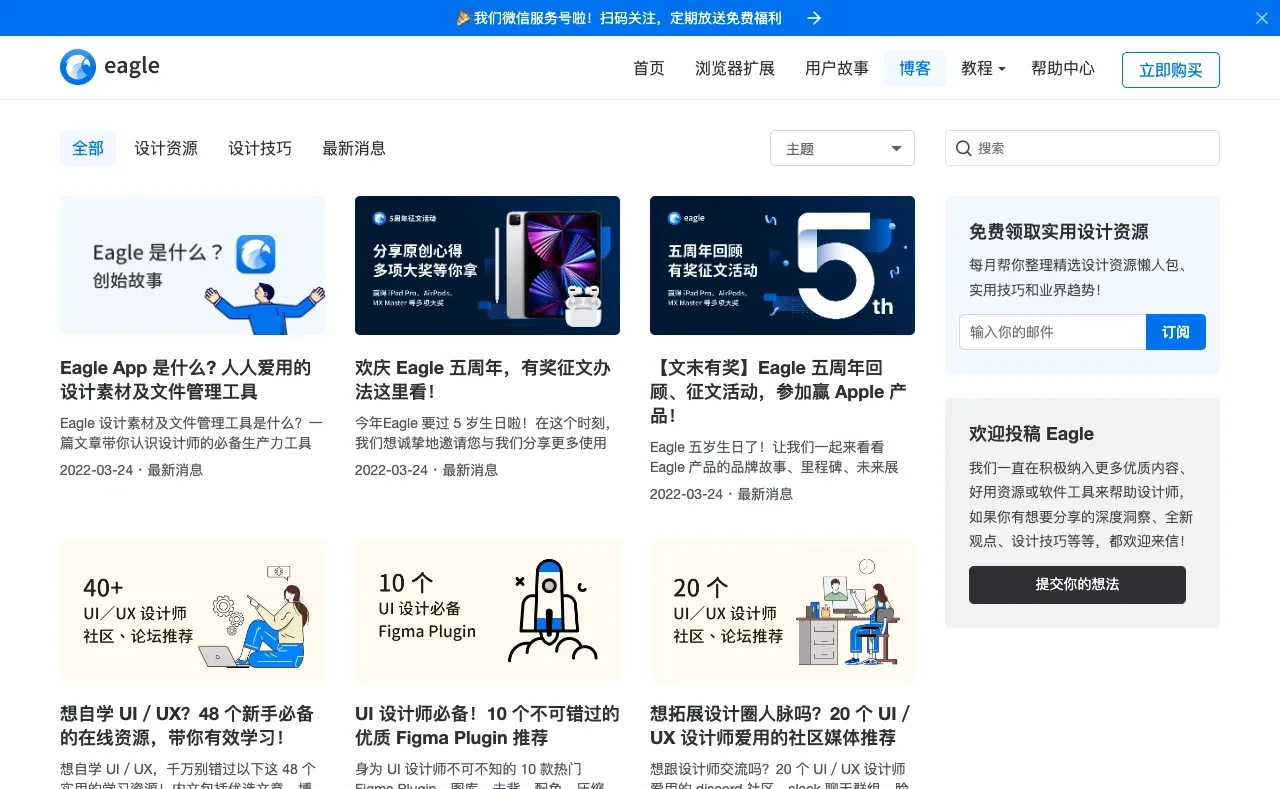Open the Eagle 是什么 article thumbnail
This screenshot has height=789, width=1280.
192,265
